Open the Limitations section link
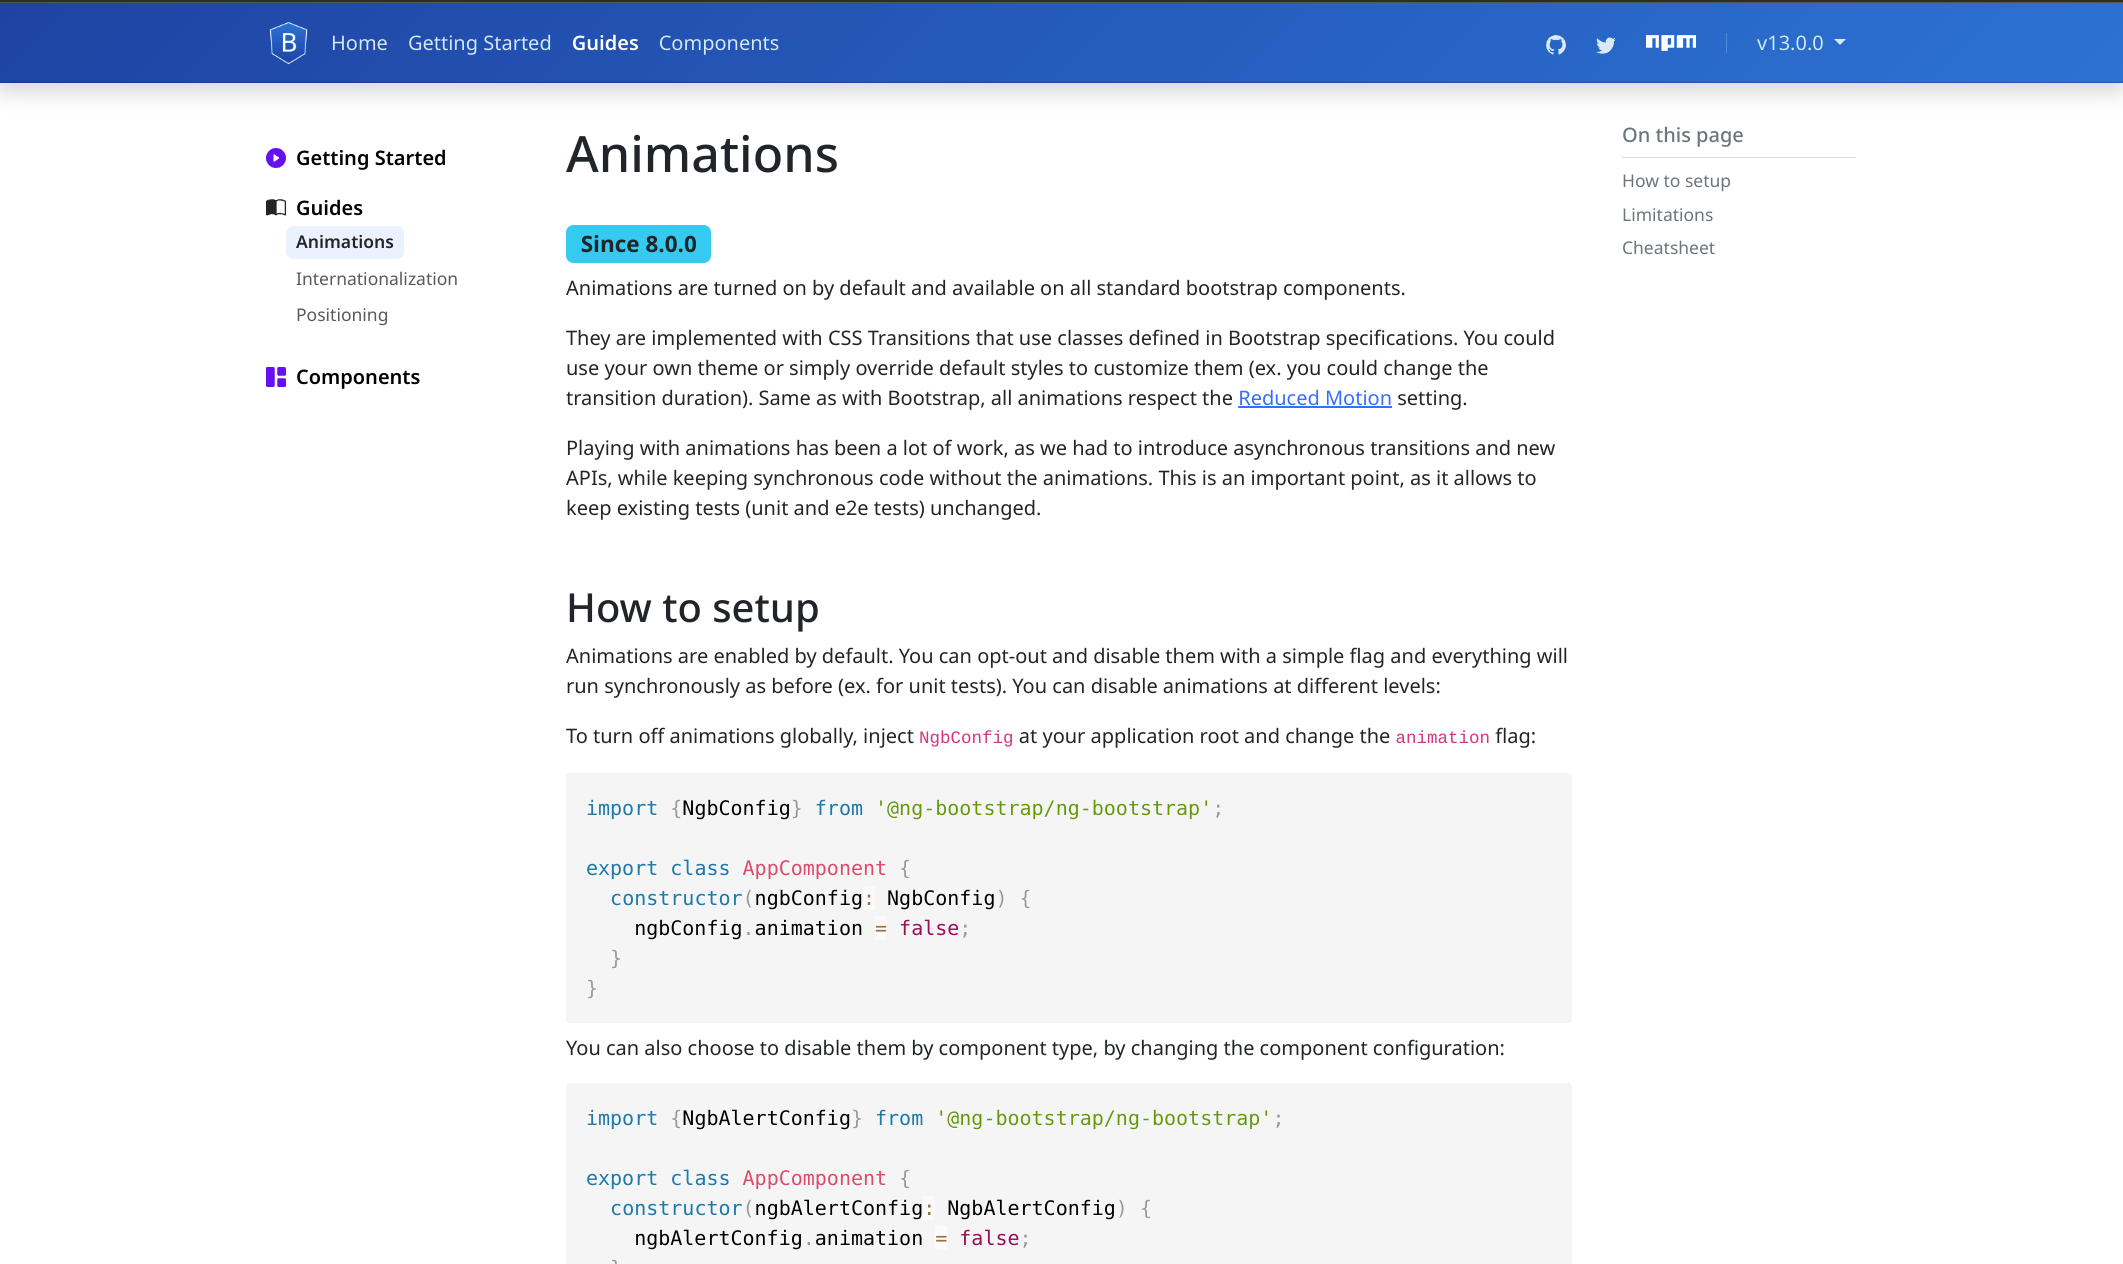This screenshot has width=2123, height=1264. [1667, 214]
